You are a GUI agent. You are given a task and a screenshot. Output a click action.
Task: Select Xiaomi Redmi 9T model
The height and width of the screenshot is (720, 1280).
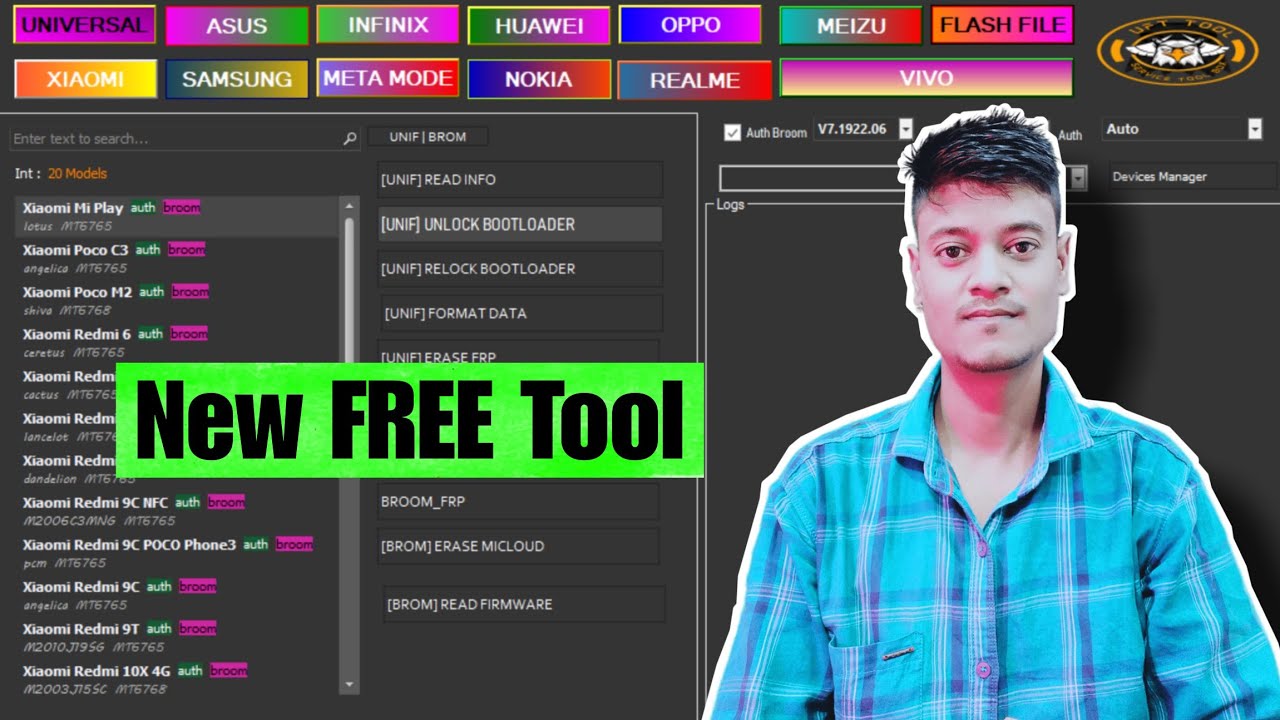point(178,637)
